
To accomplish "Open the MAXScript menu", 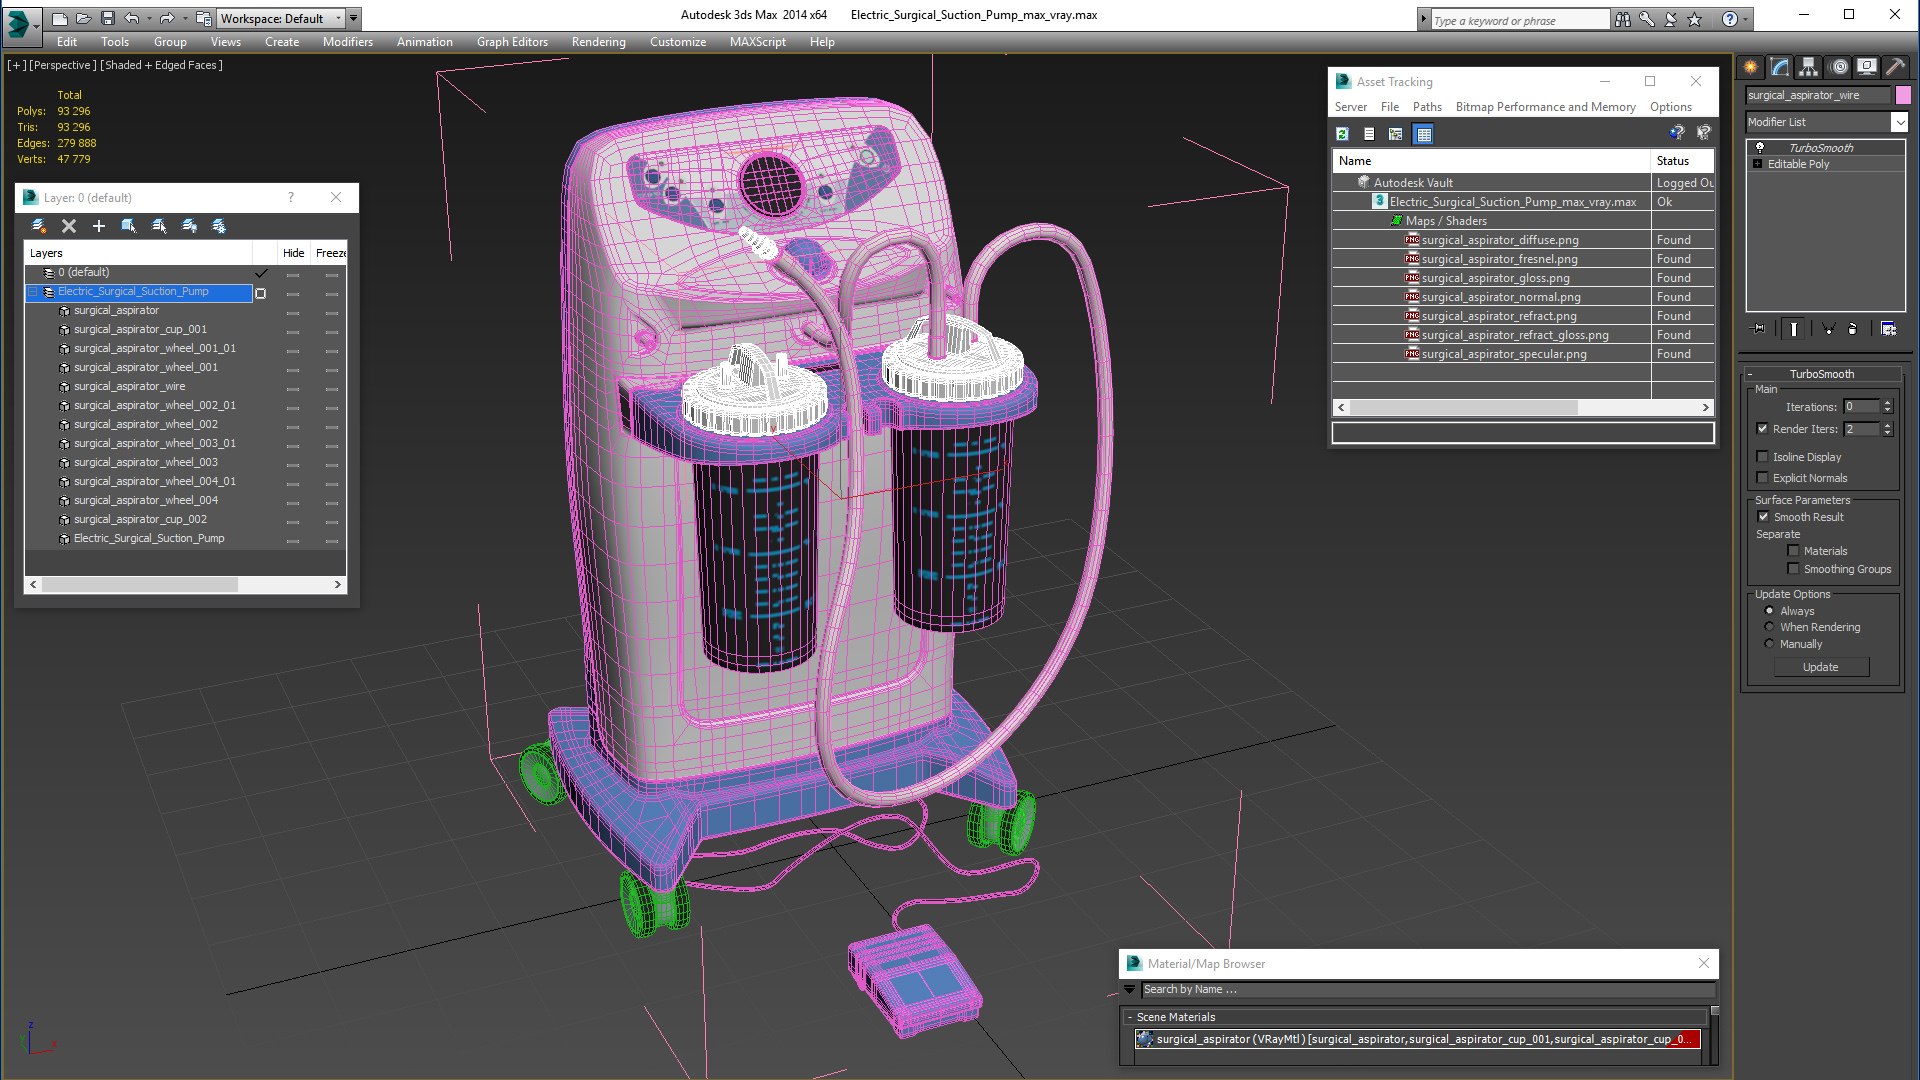I will tap(757, 42).
